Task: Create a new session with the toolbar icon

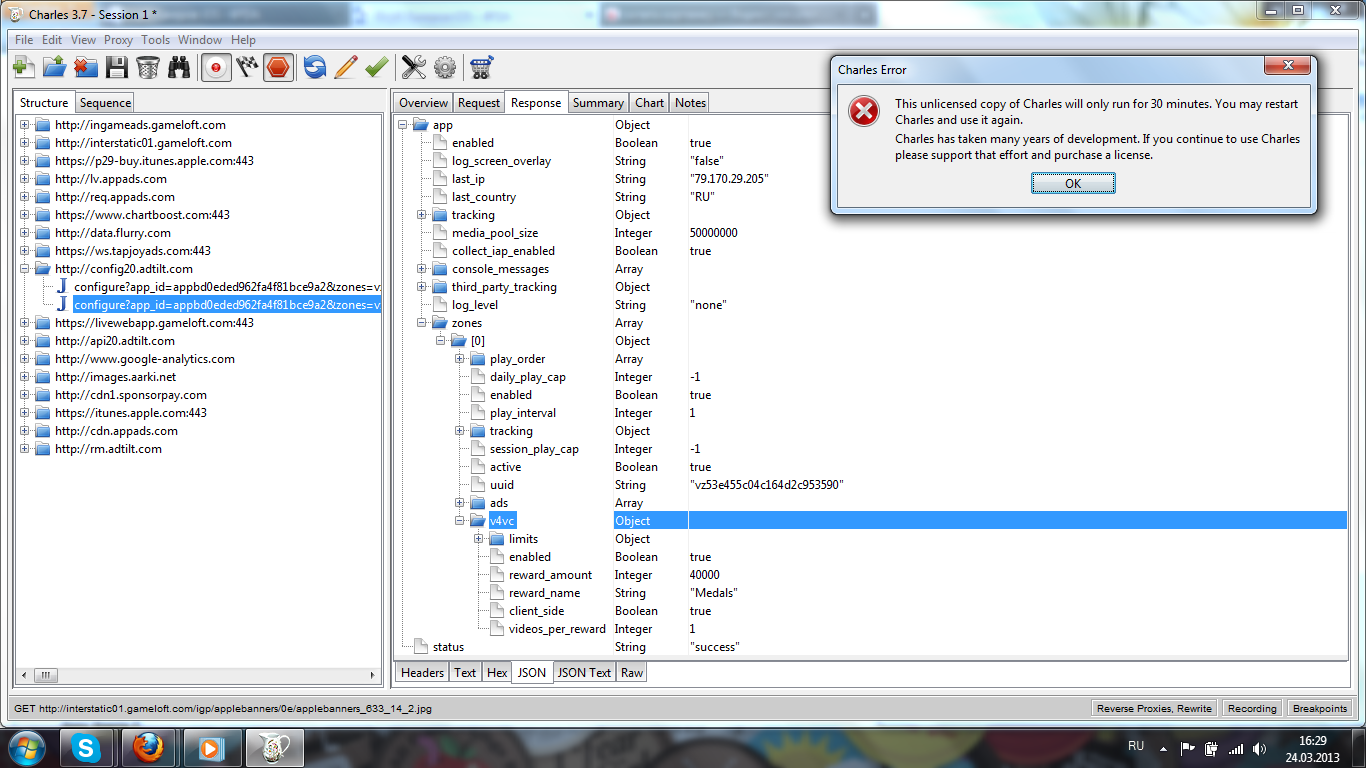Action: tap(24, 67)
